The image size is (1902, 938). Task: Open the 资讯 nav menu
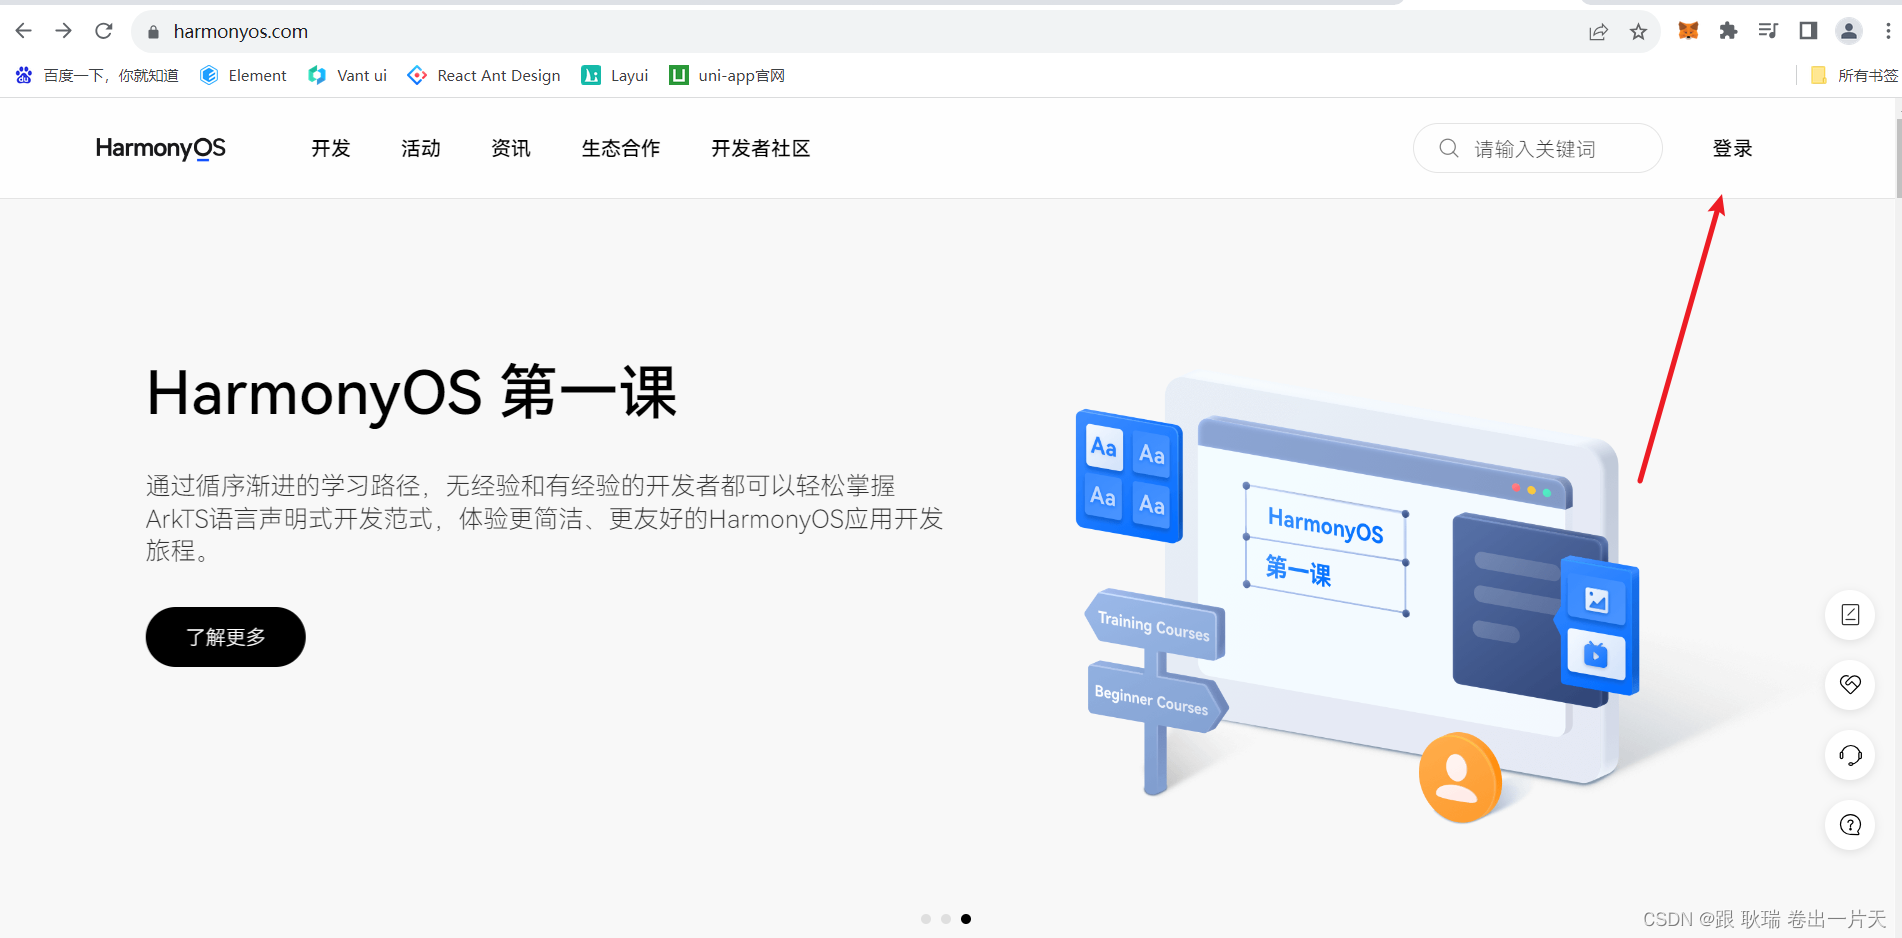click(x=511, y=148)
